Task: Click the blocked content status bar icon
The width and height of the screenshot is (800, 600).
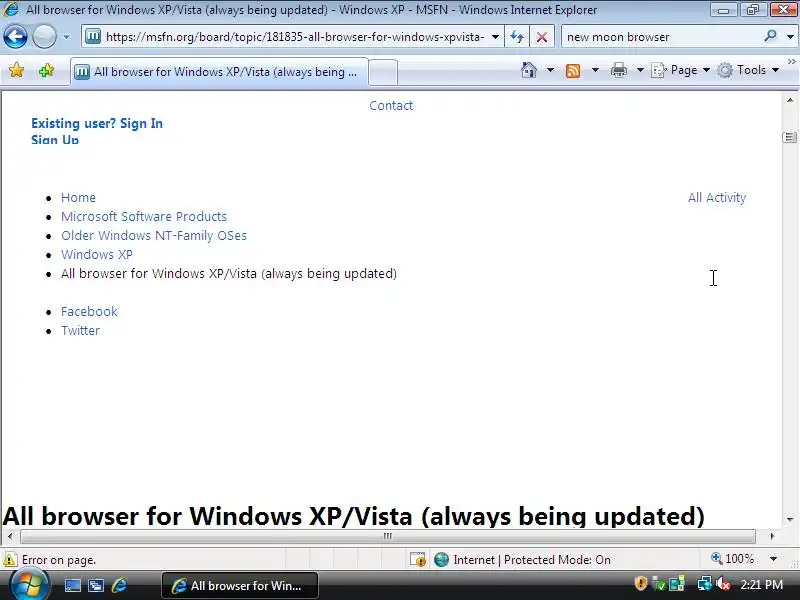Action: [x=418, y=560]
